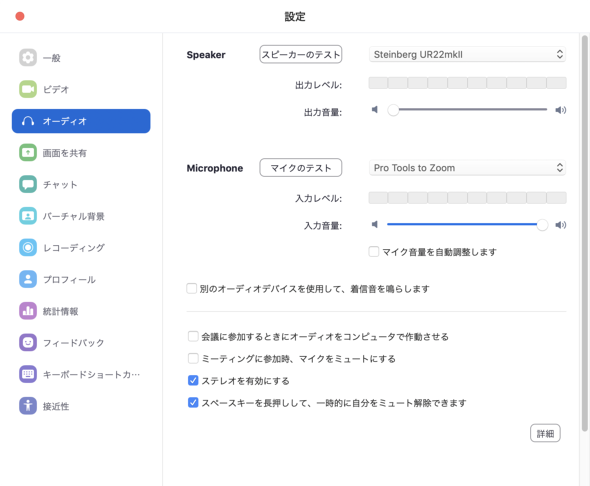Select the レコーディング recording icon
The width and height of the screenshot is (590, 486).
click(x=28, y=248)
